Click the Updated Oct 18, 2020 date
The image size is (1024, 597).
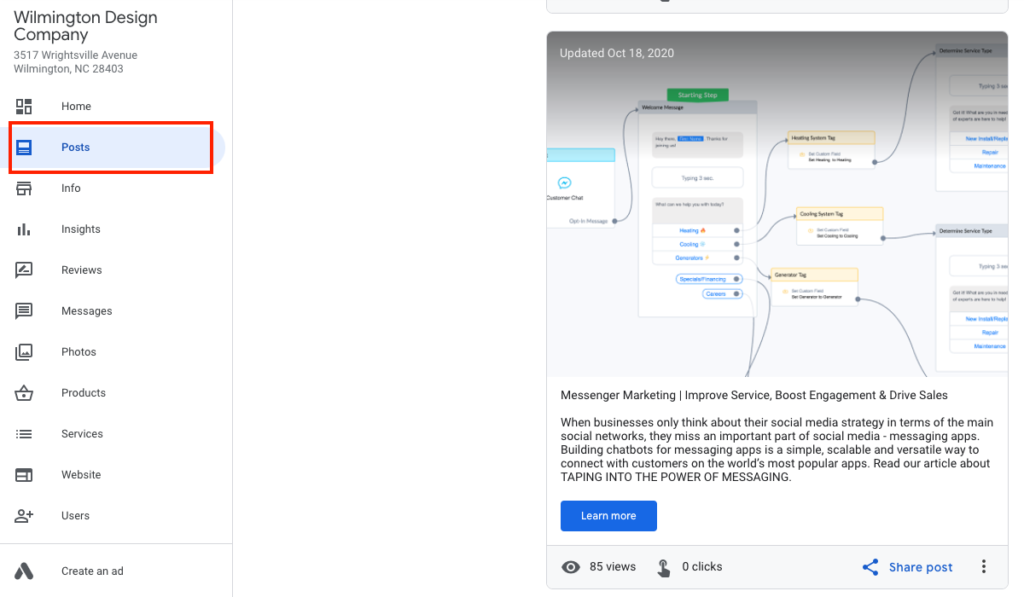[x=616, y=54]
